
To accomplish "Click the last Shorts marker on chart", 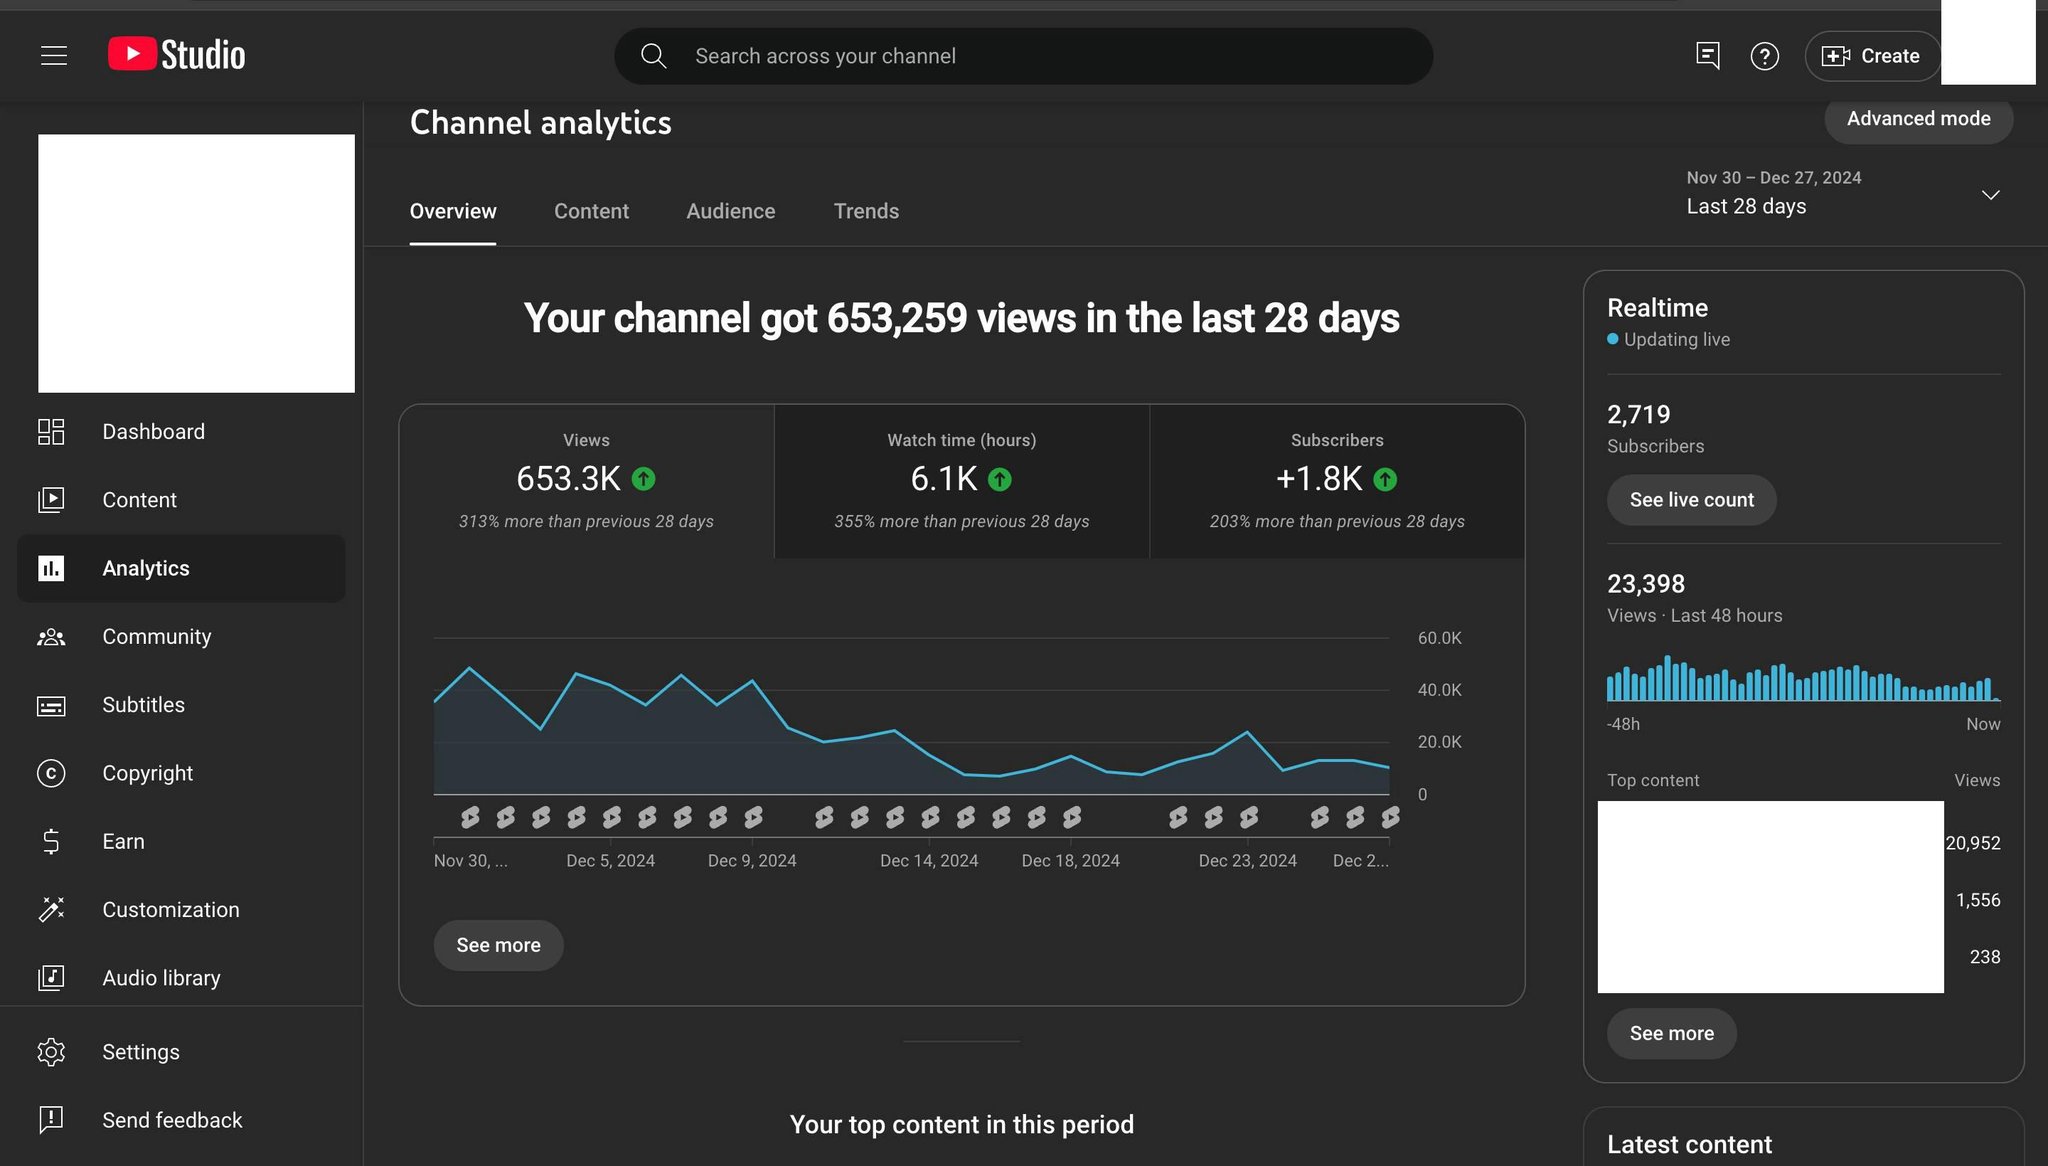I will point(1390,817).
